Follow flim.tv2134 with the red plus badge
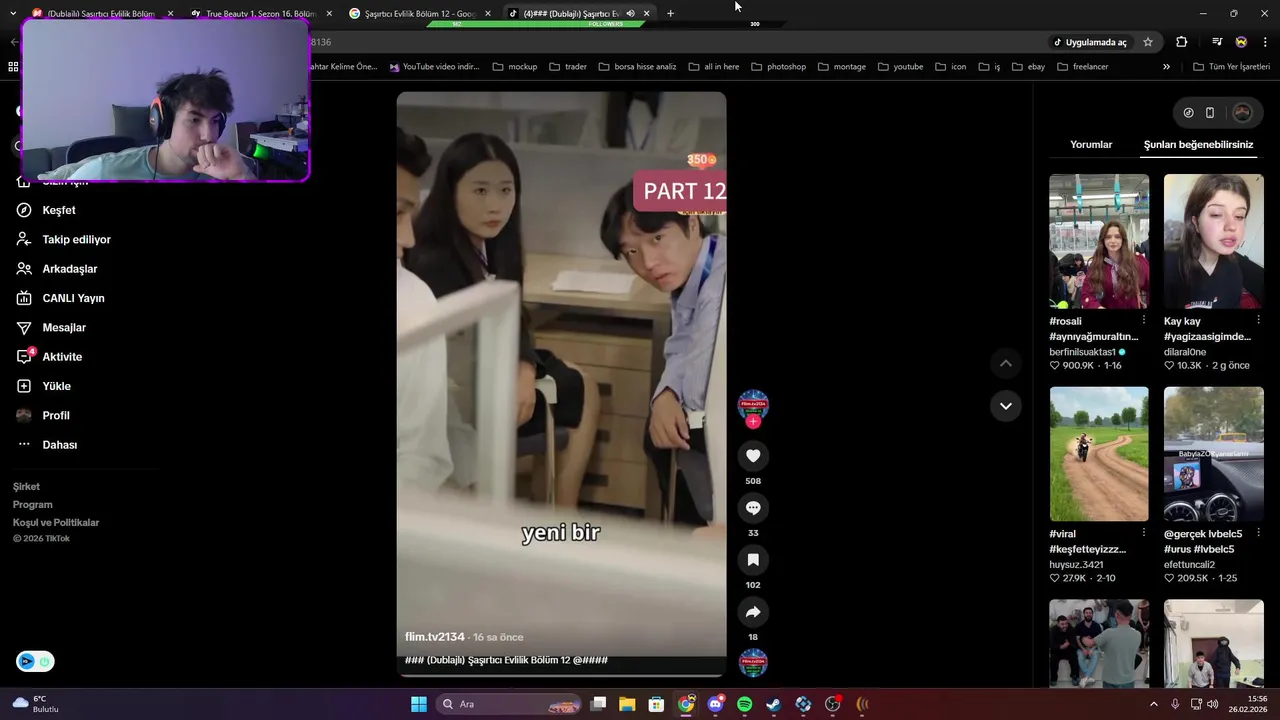This screenshot has height=720, width=1280. 753,422
